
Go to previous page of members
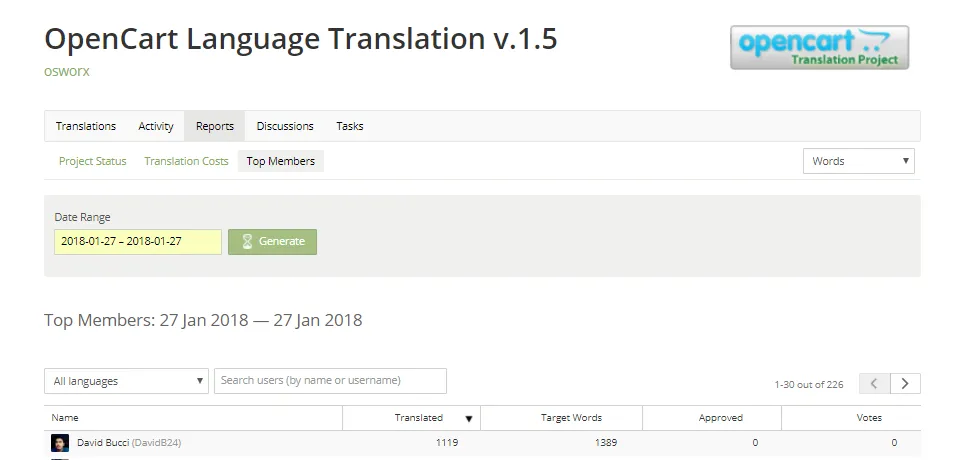[874, 384]
